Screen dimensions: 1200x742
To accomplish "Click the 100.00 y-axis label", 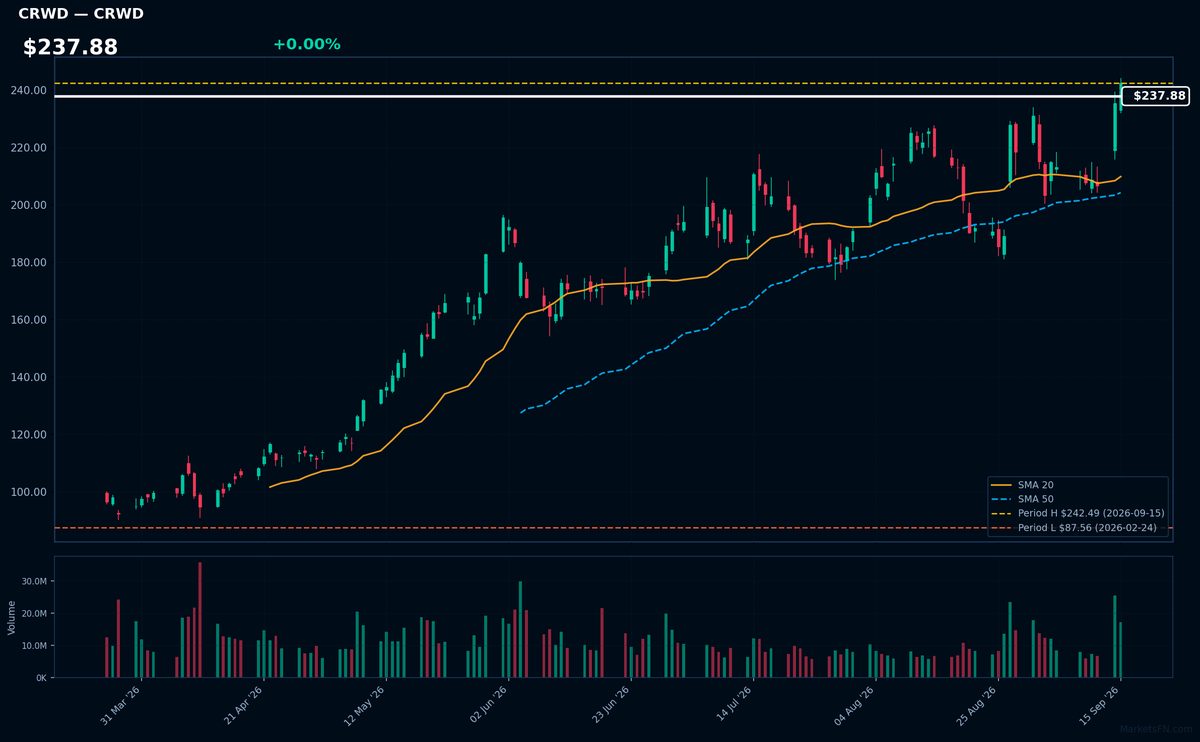I will (30, 492).
